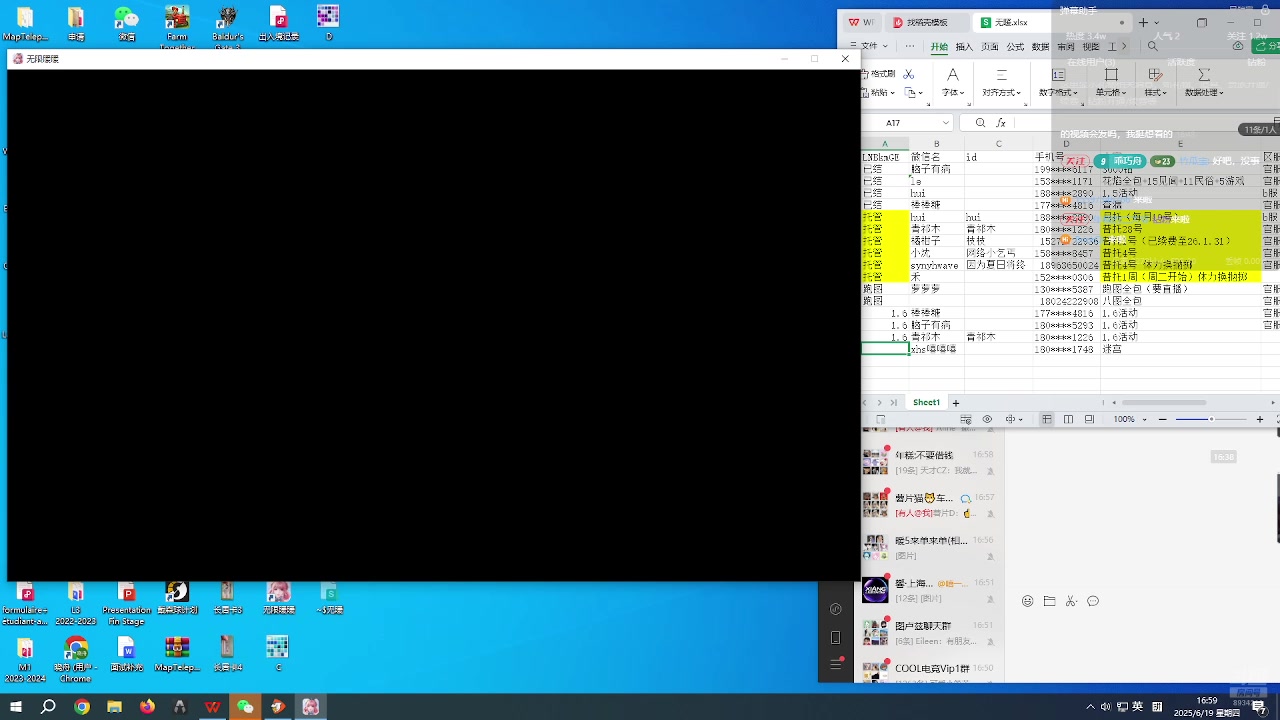Viewport: 1280px width, 720px height.
Task: Click the emoji icon in WeChat chat box
Action: coord(1027,601)
